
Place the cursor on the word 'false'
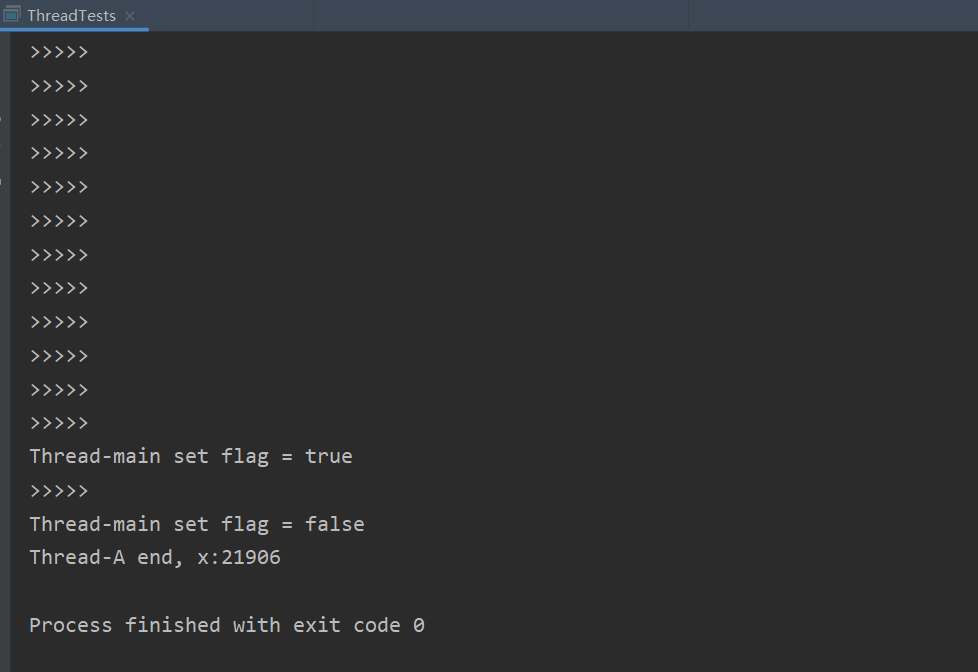[x=335, y=524]
